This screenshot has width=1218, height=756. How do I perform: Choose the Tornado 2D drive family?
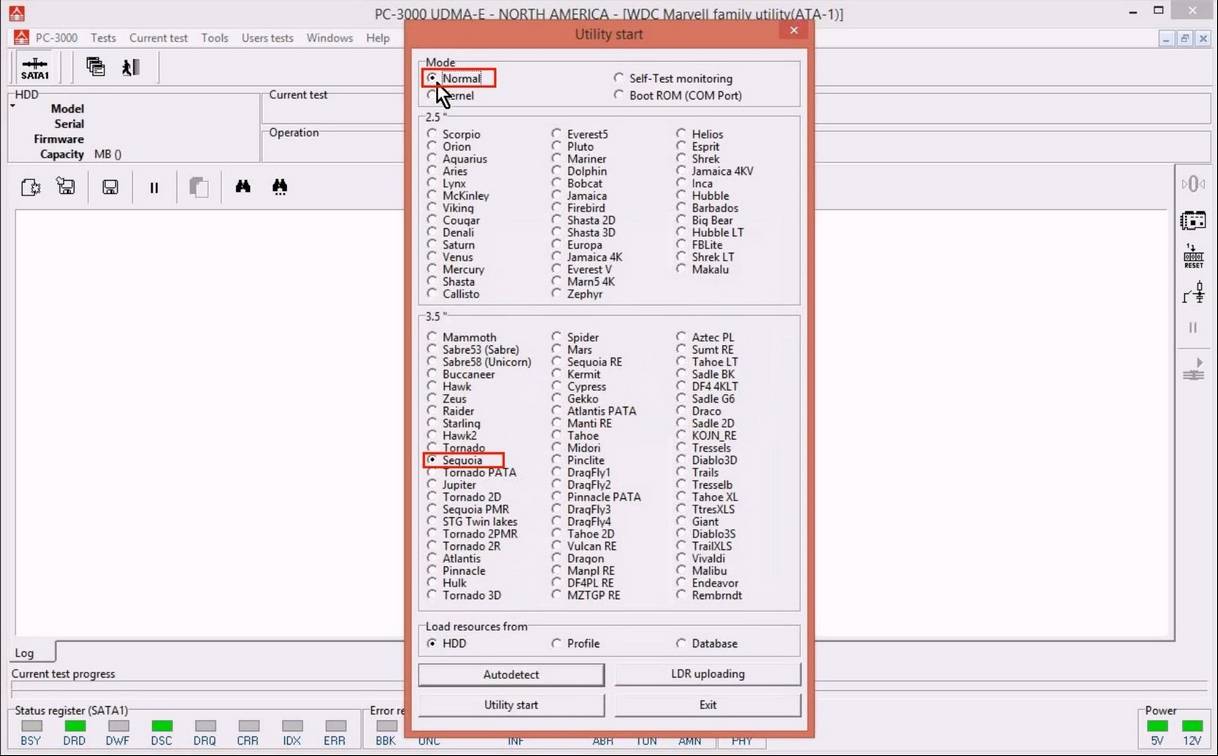432,497
